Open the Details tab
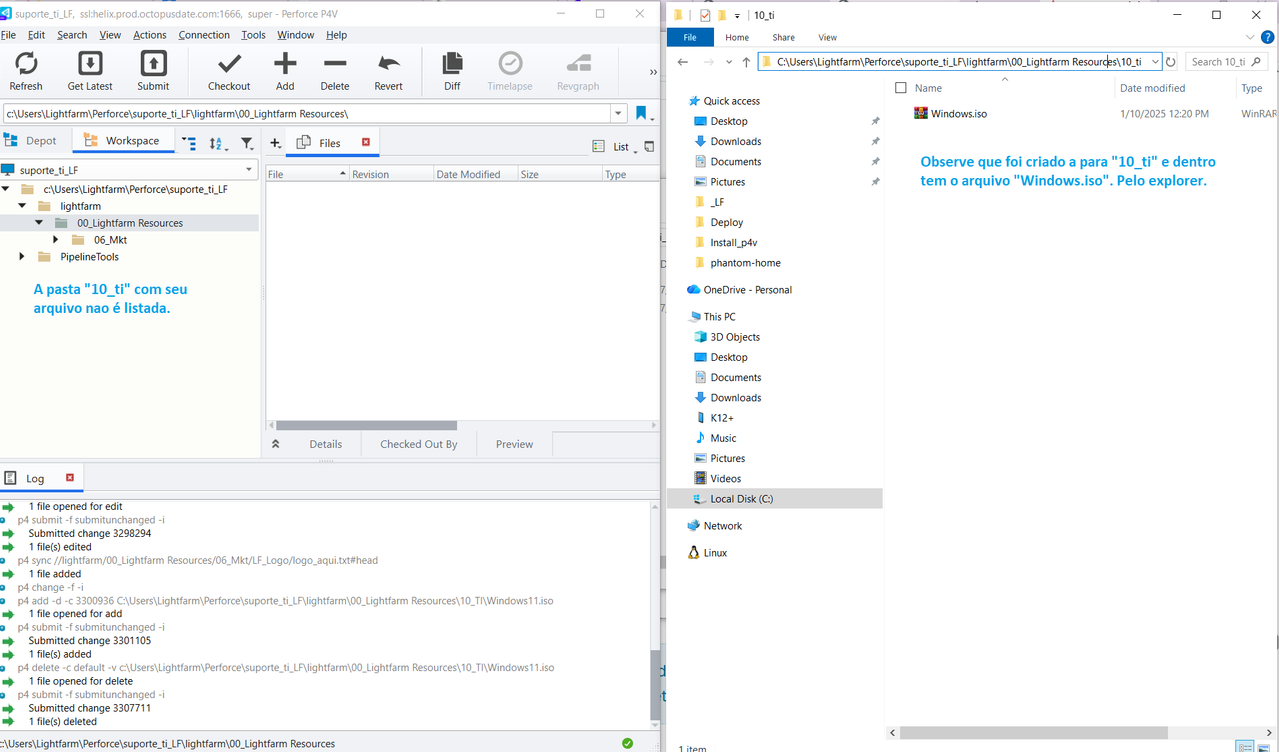The width and height of the screenshot is (1279, 752). tap(325, 444)
